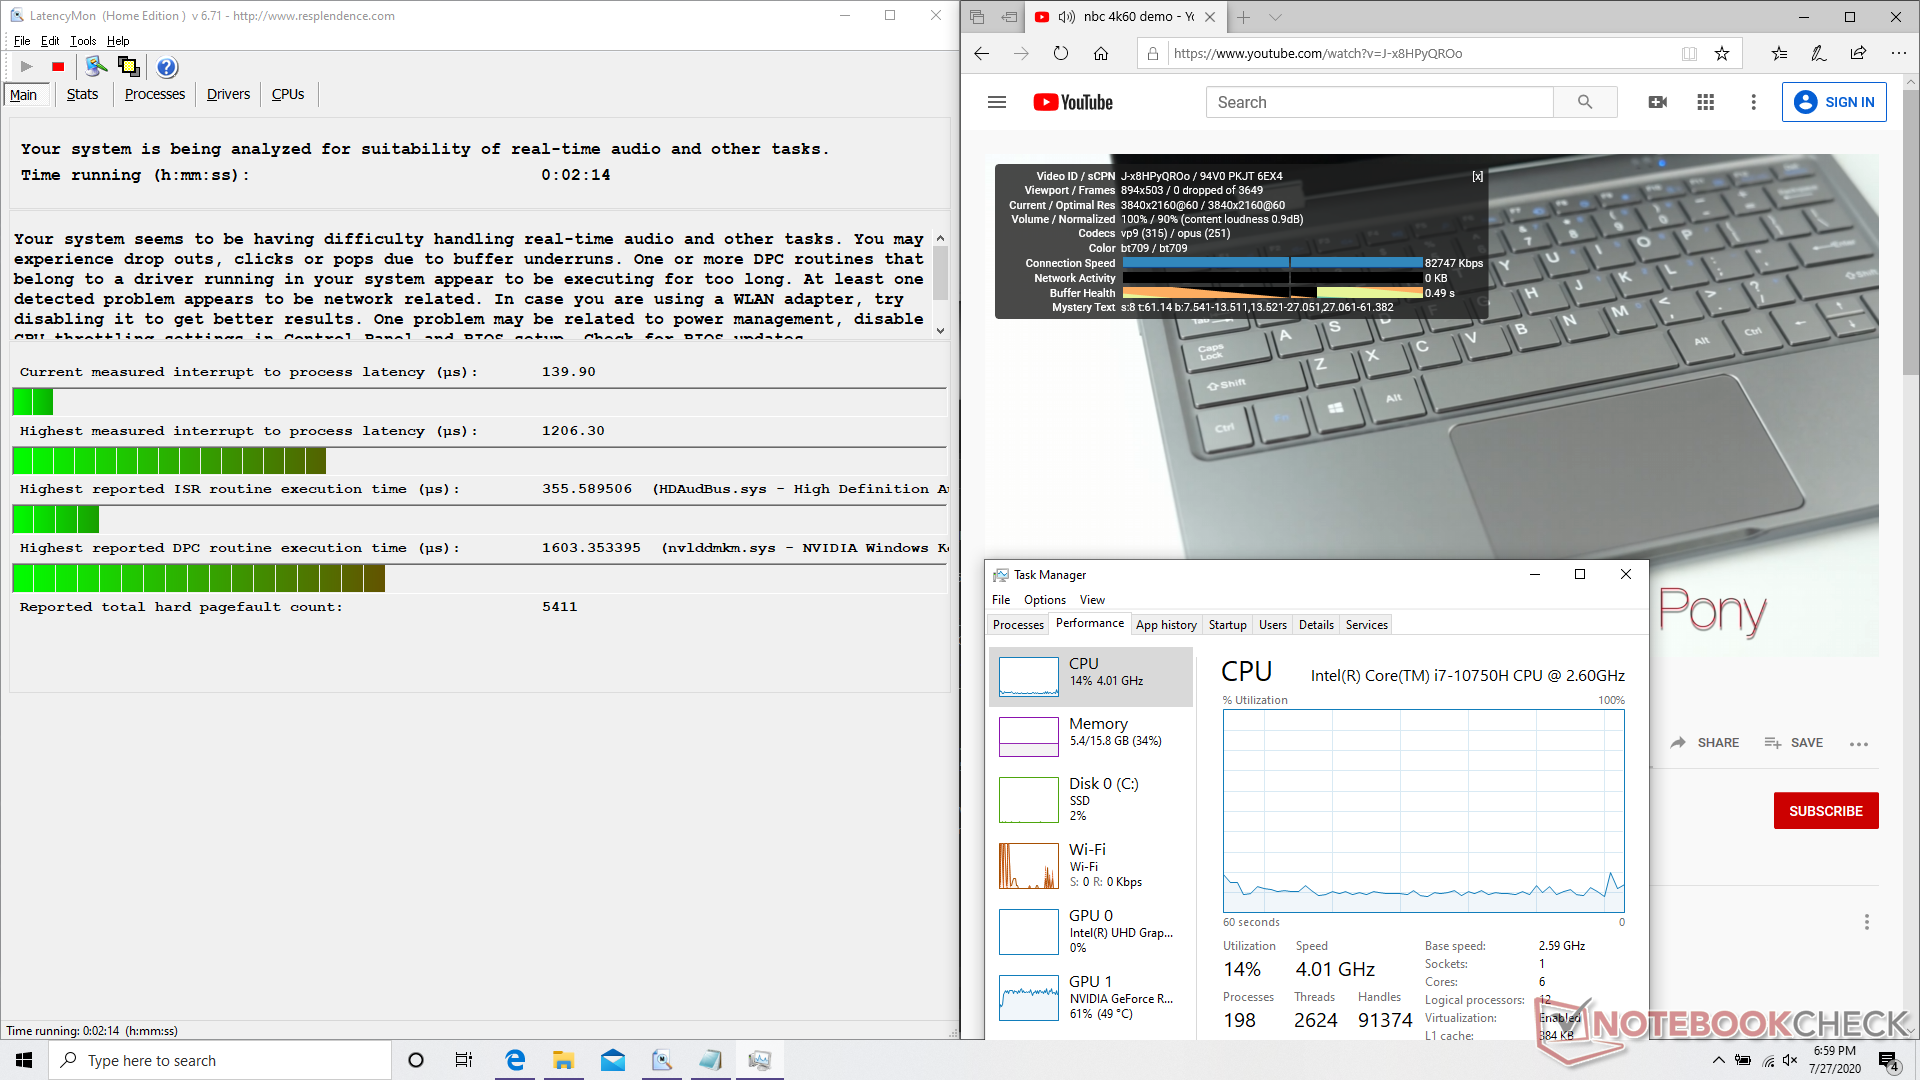The image size is (1920, 1080).
Task: Click the red SUBSCRIBE button
Action: tap(1825, 811)
